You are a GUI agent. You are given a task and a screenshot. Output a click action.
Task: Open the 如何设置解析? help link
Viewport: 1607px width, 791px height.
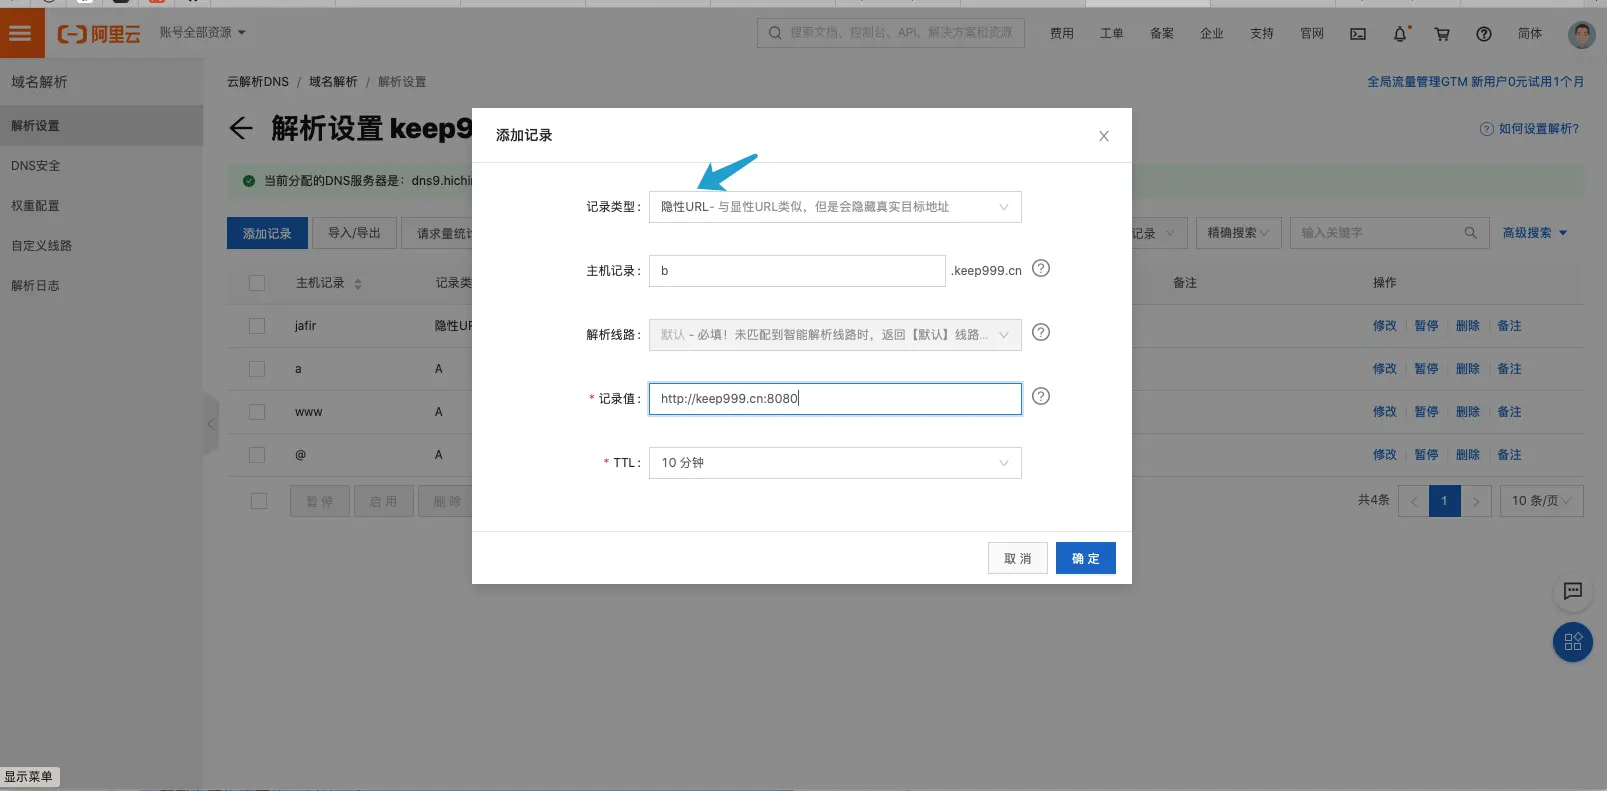[x=1539, y=129]
